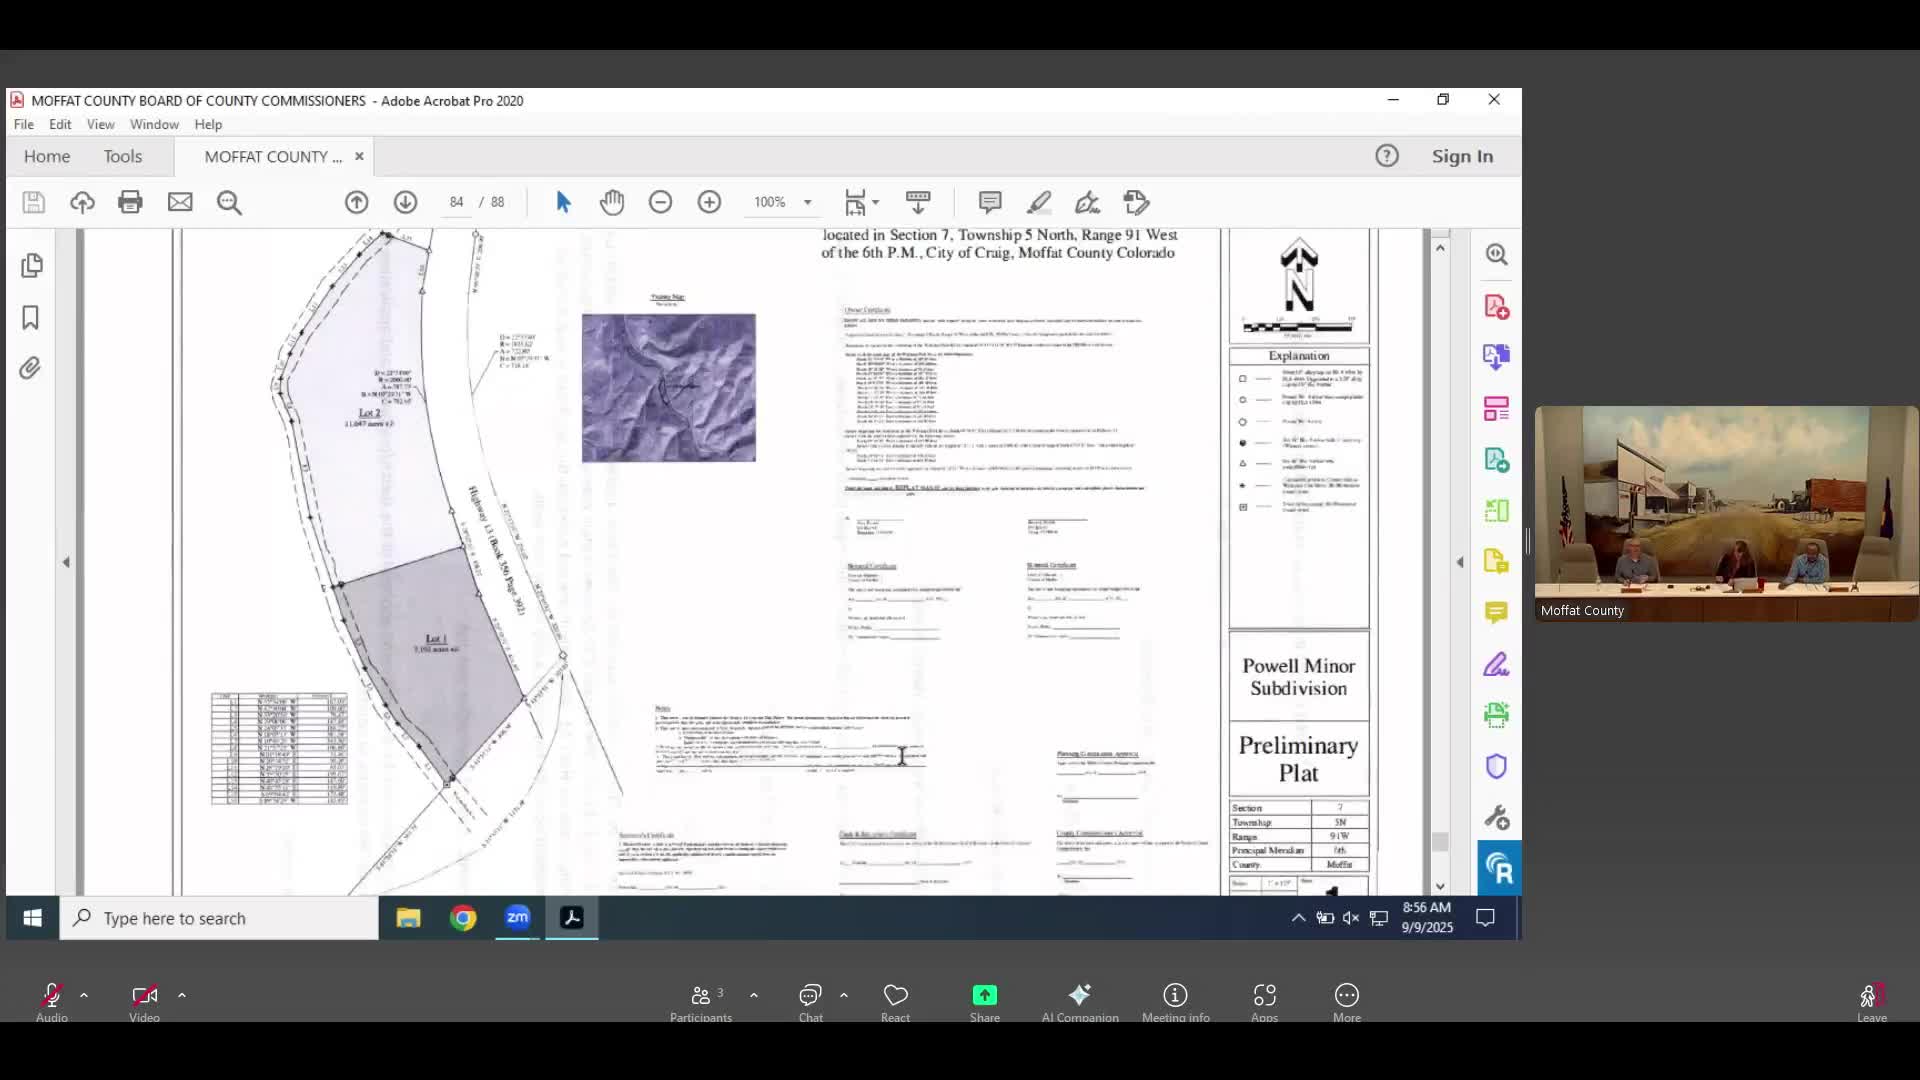Switch to the Tools tab
The width and height of the screenshot is (1920, 1080).
(x=123, y=156)
